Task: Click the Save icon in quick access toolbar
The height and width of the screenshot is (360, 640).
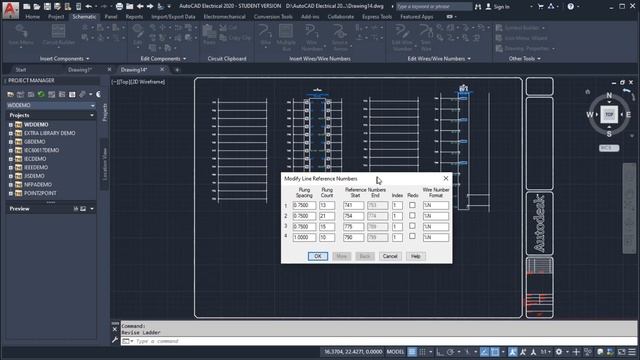Action: [x=47, y=7]
